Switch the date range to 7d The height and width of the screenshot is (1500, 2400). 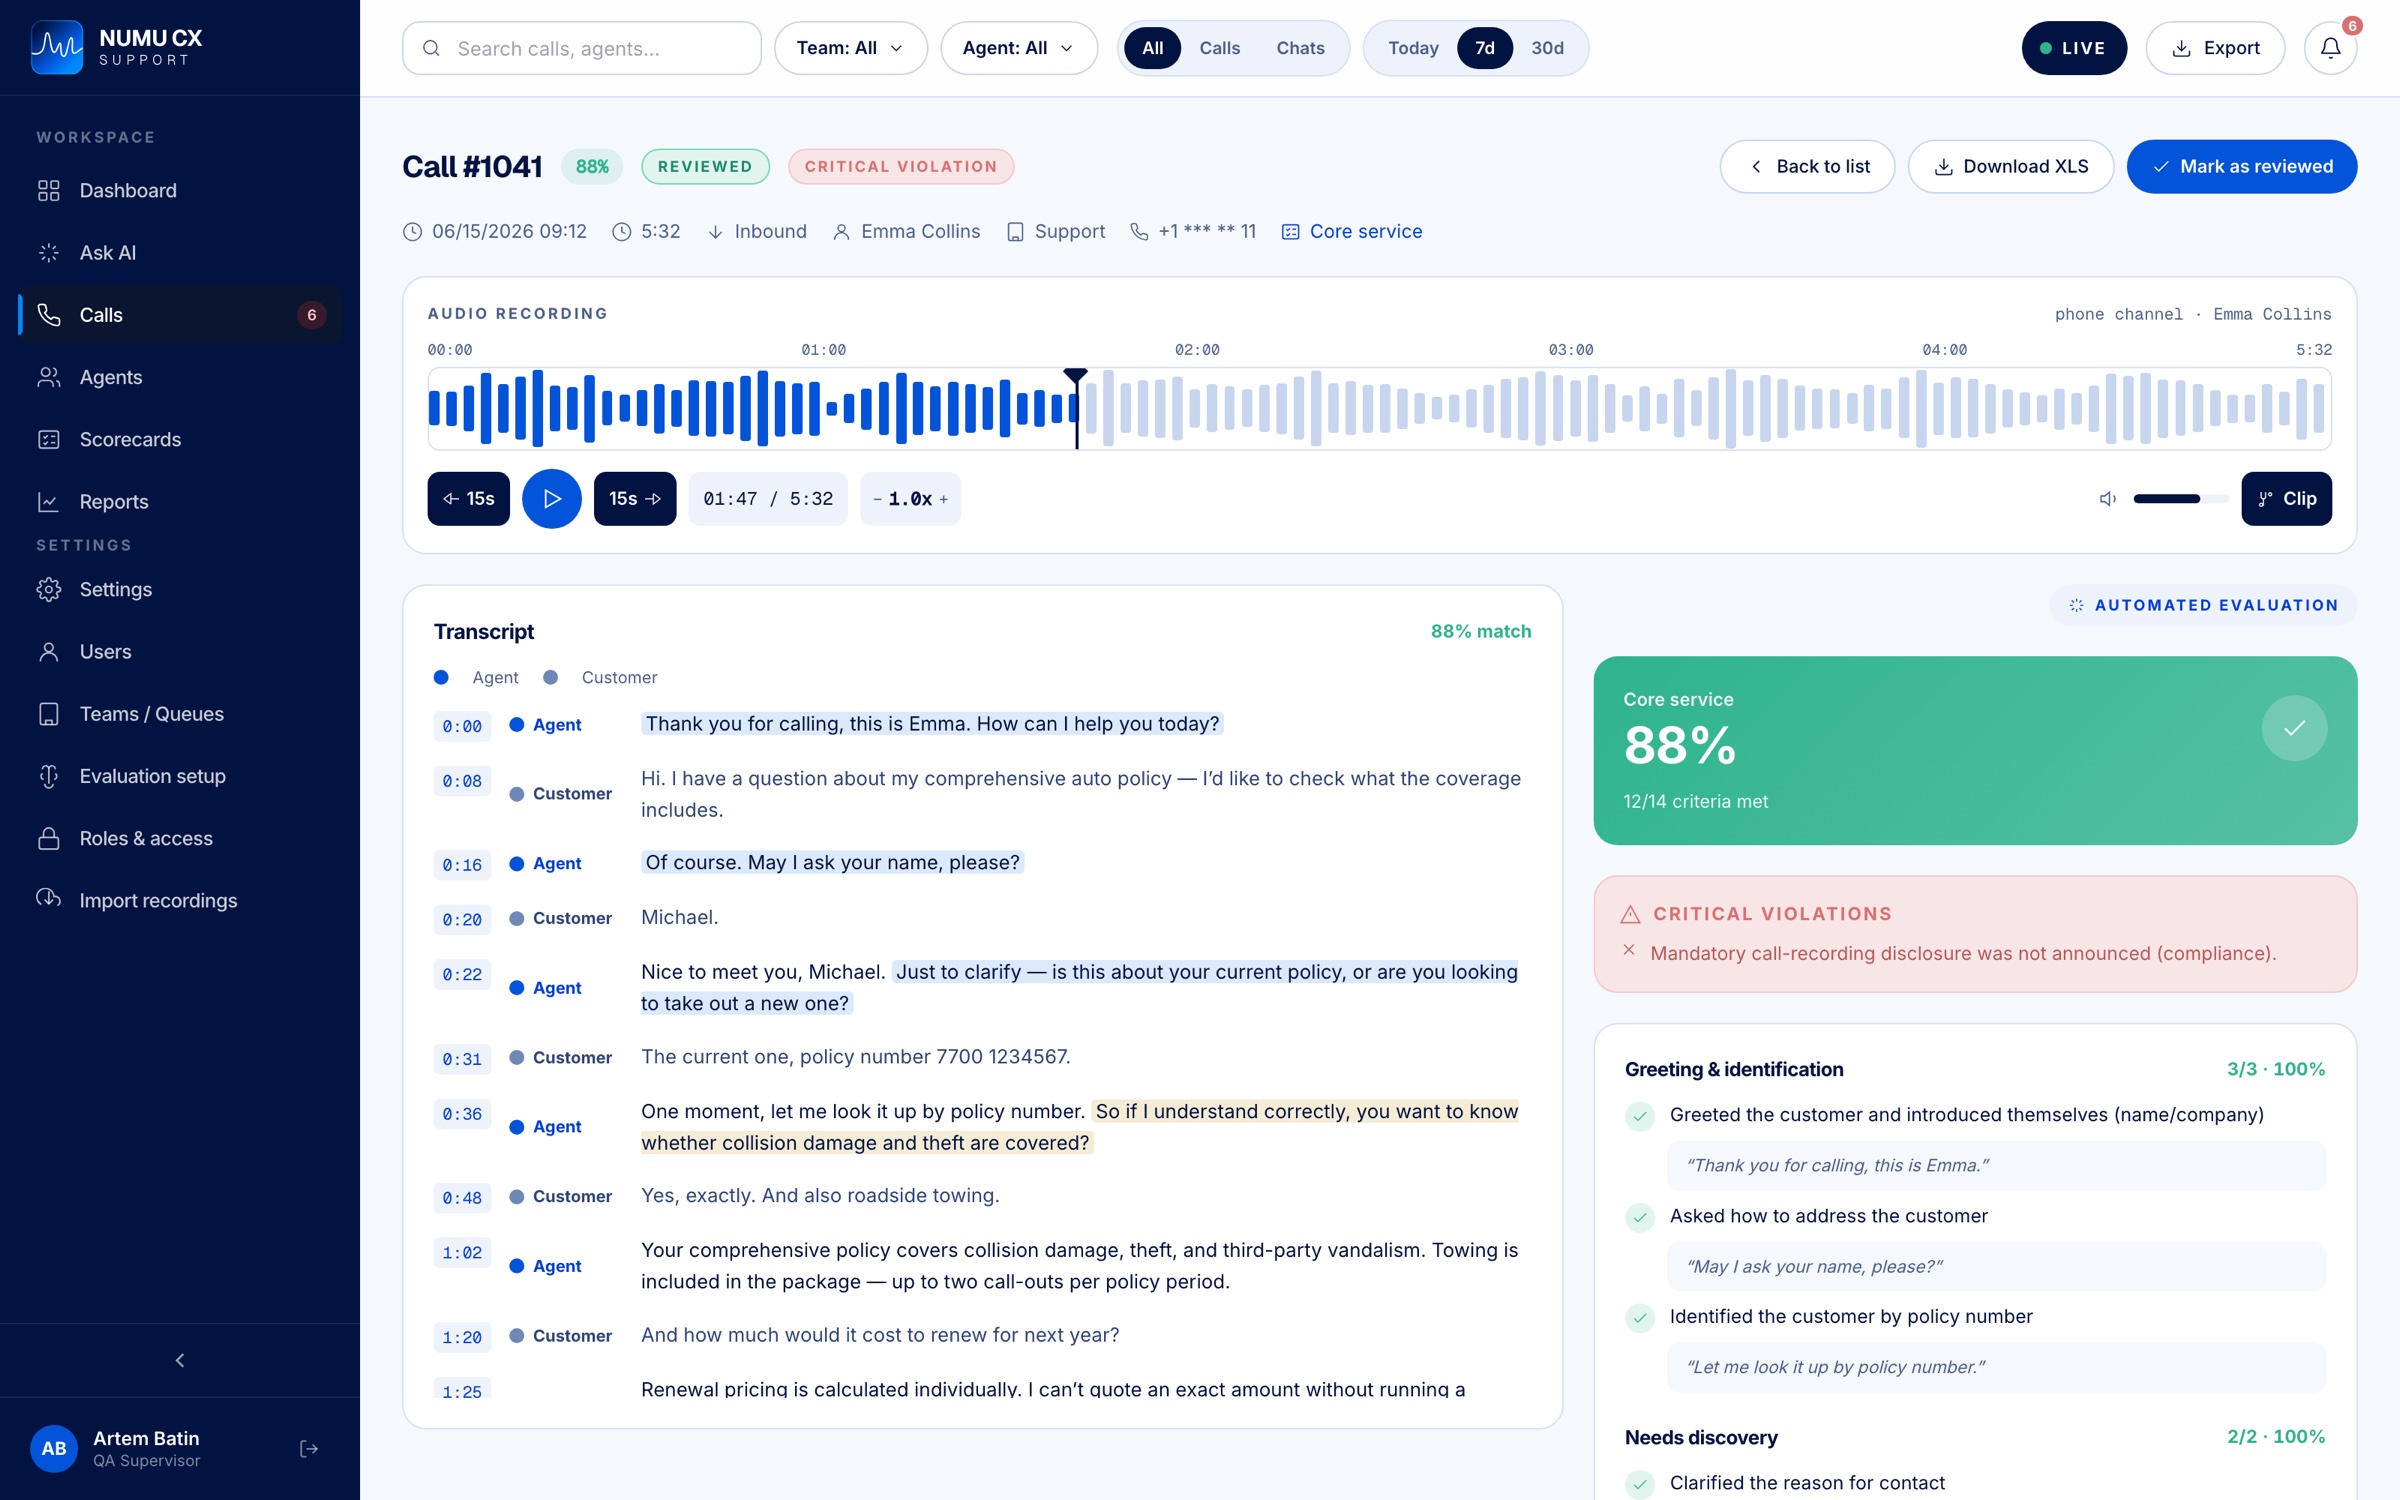(1485, 48)
